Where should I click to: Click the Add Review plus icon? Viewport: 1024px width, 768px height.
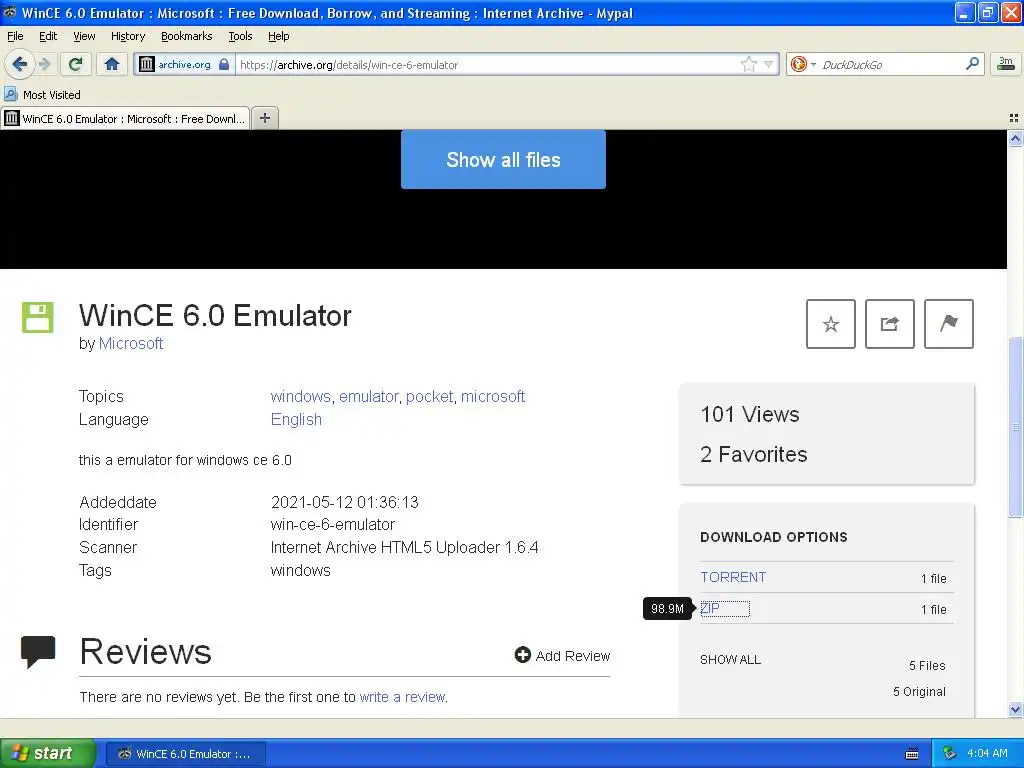click(x=522, y=655)
